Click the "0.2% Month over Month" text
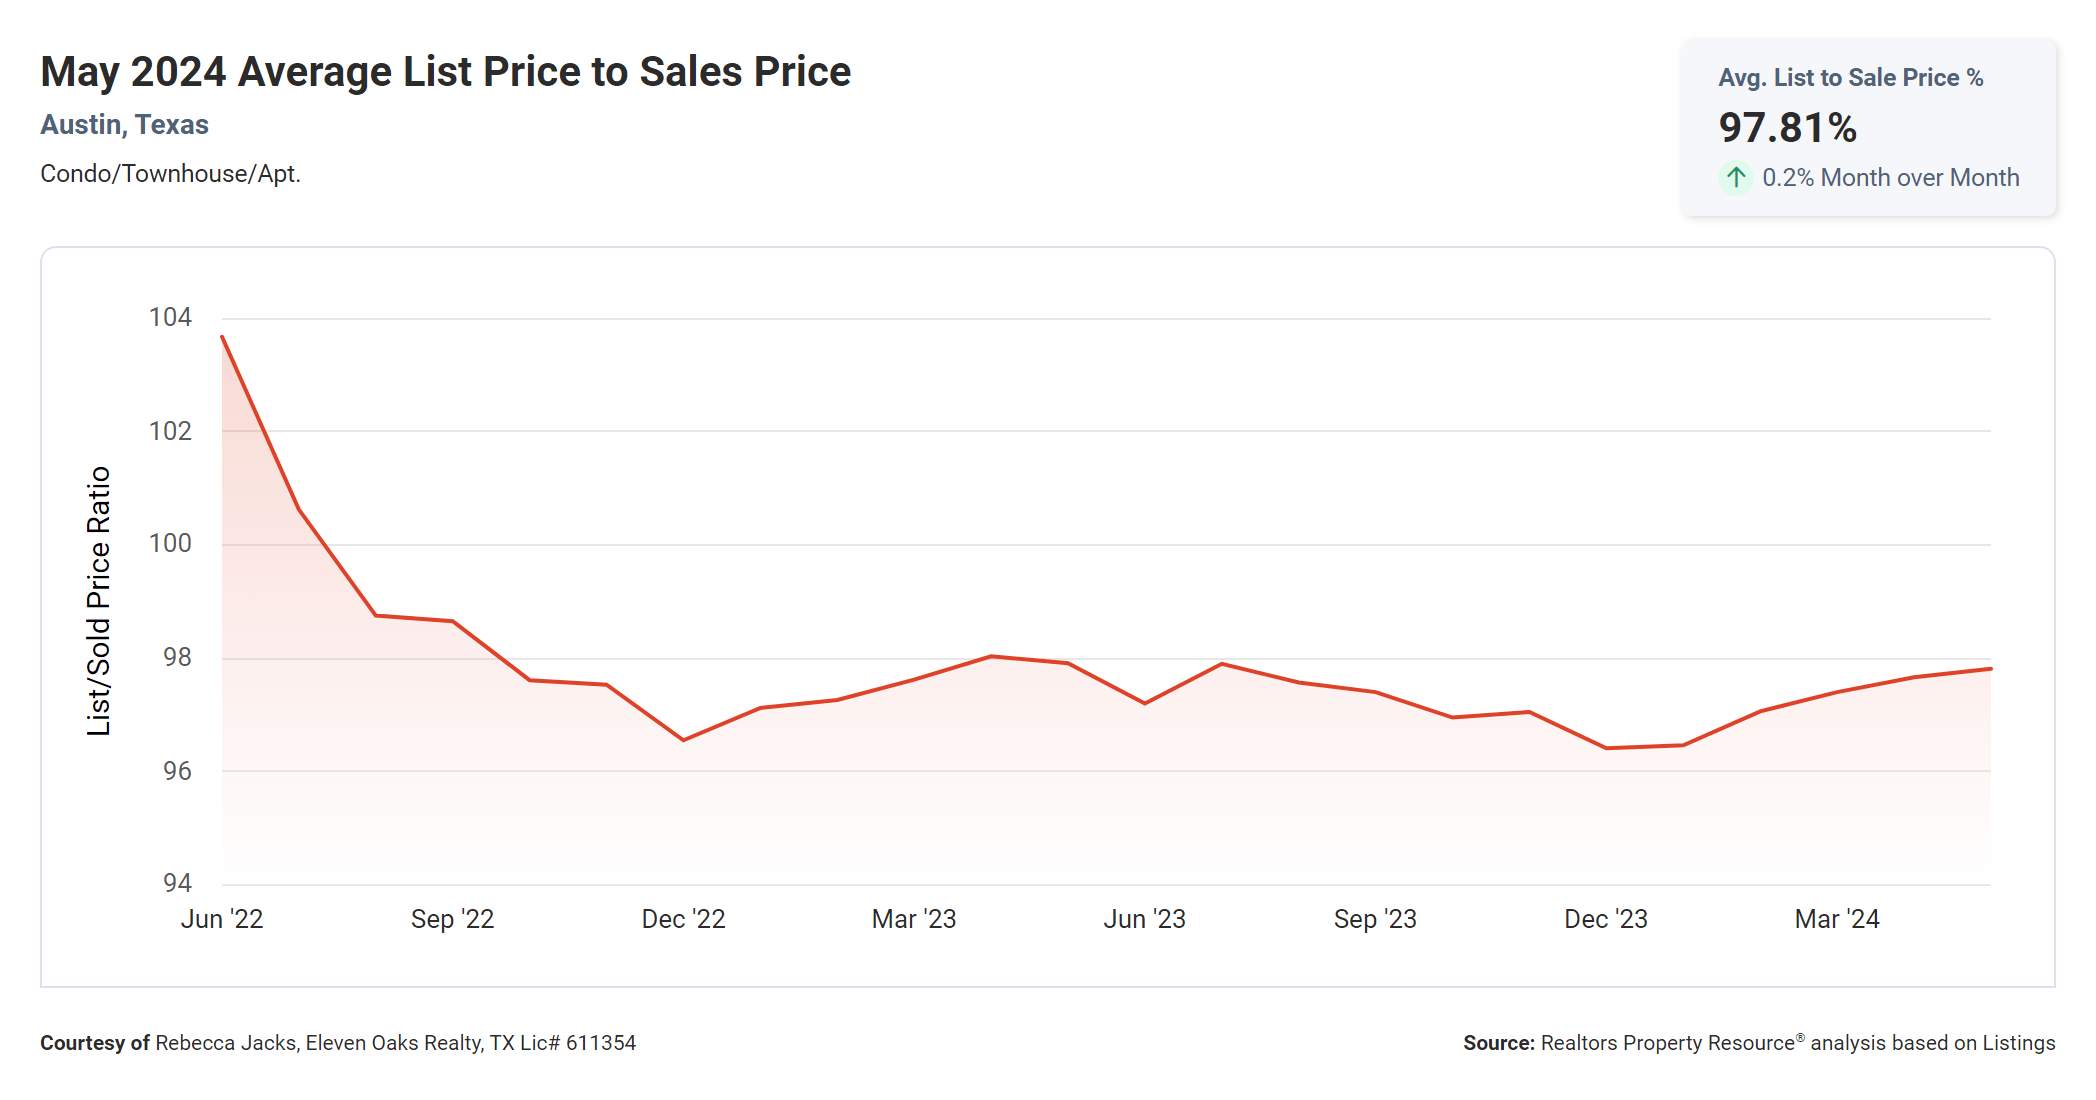2096x1100 pixels. (x=1890, y=178)
